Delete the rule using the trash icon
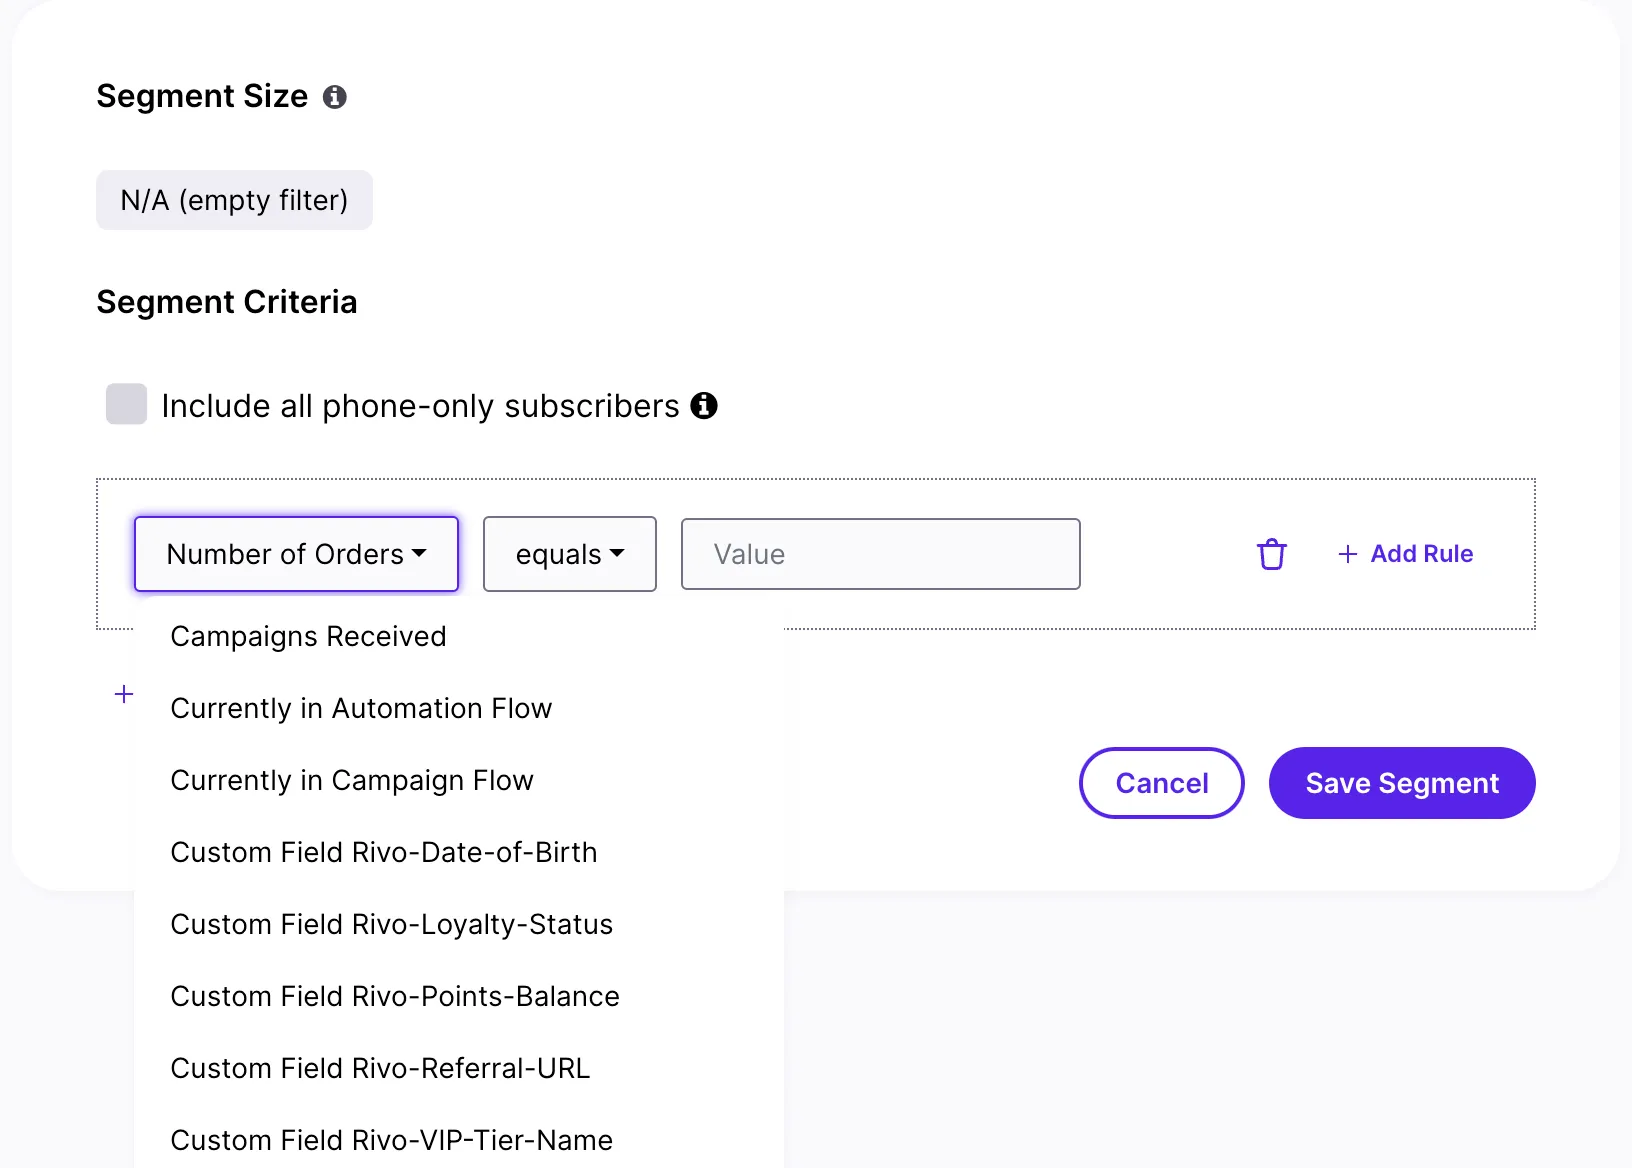The width and height of the screenshot is (1632, 1168). (x=1271, y=554)
